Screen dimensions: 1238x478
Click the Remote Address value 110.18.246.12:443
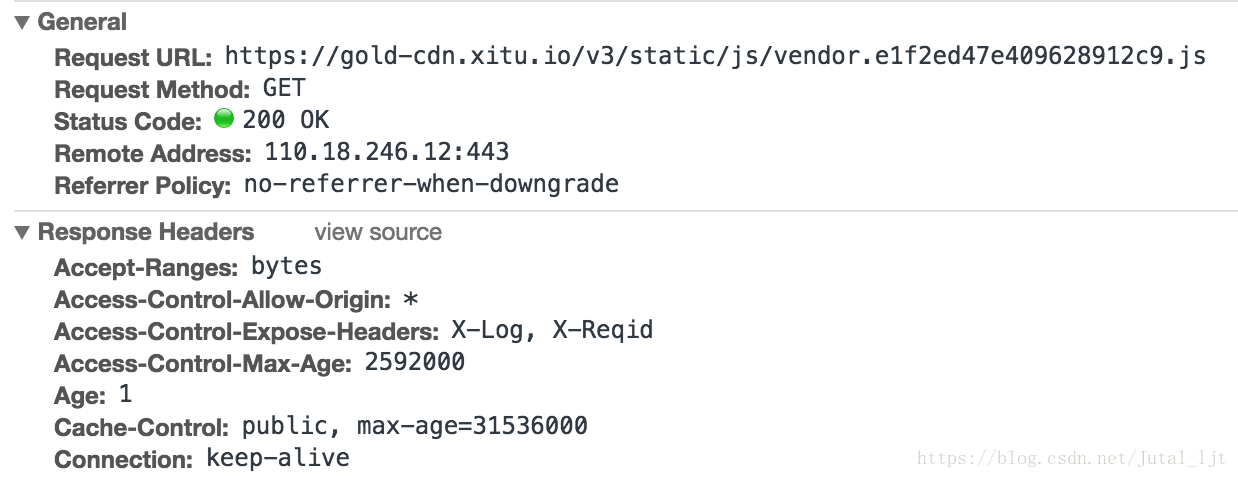386,153
